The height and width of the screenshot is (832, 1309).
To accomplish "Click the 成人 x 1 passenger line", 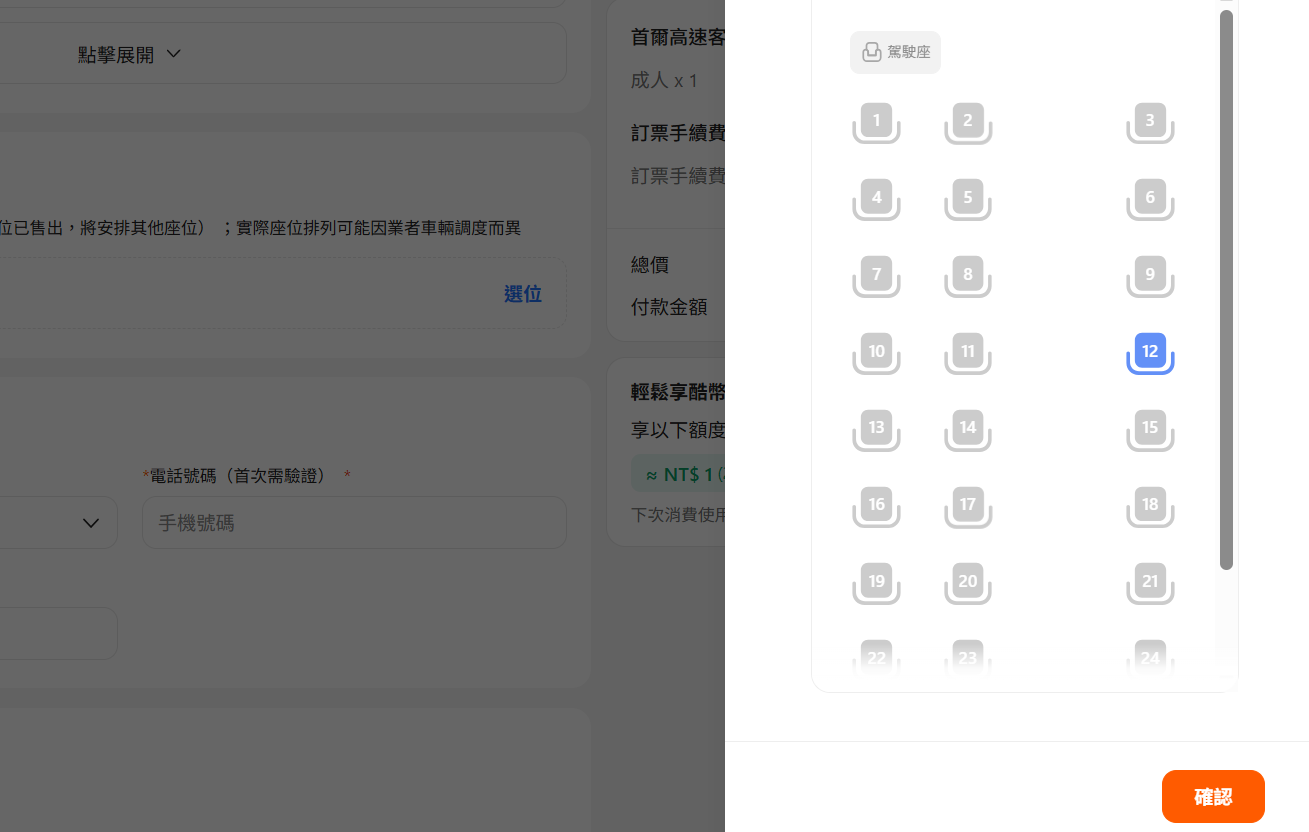I will [x=664, y=80].
